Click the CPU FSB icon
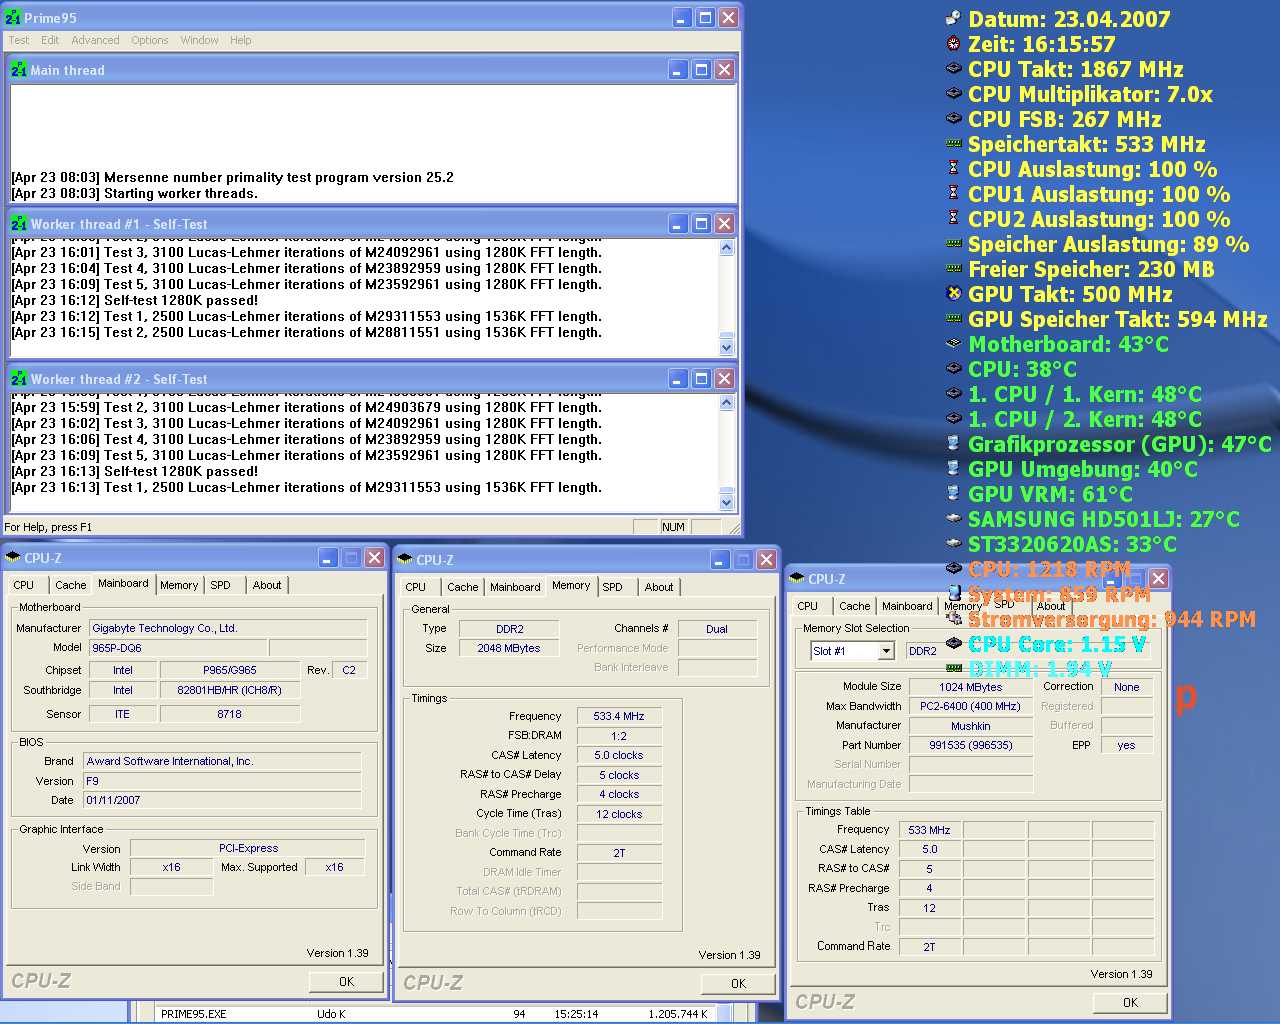Image resolution: width=1280 pixels, height=1024 pixels. pyautogui.click(x=953, y=118)
